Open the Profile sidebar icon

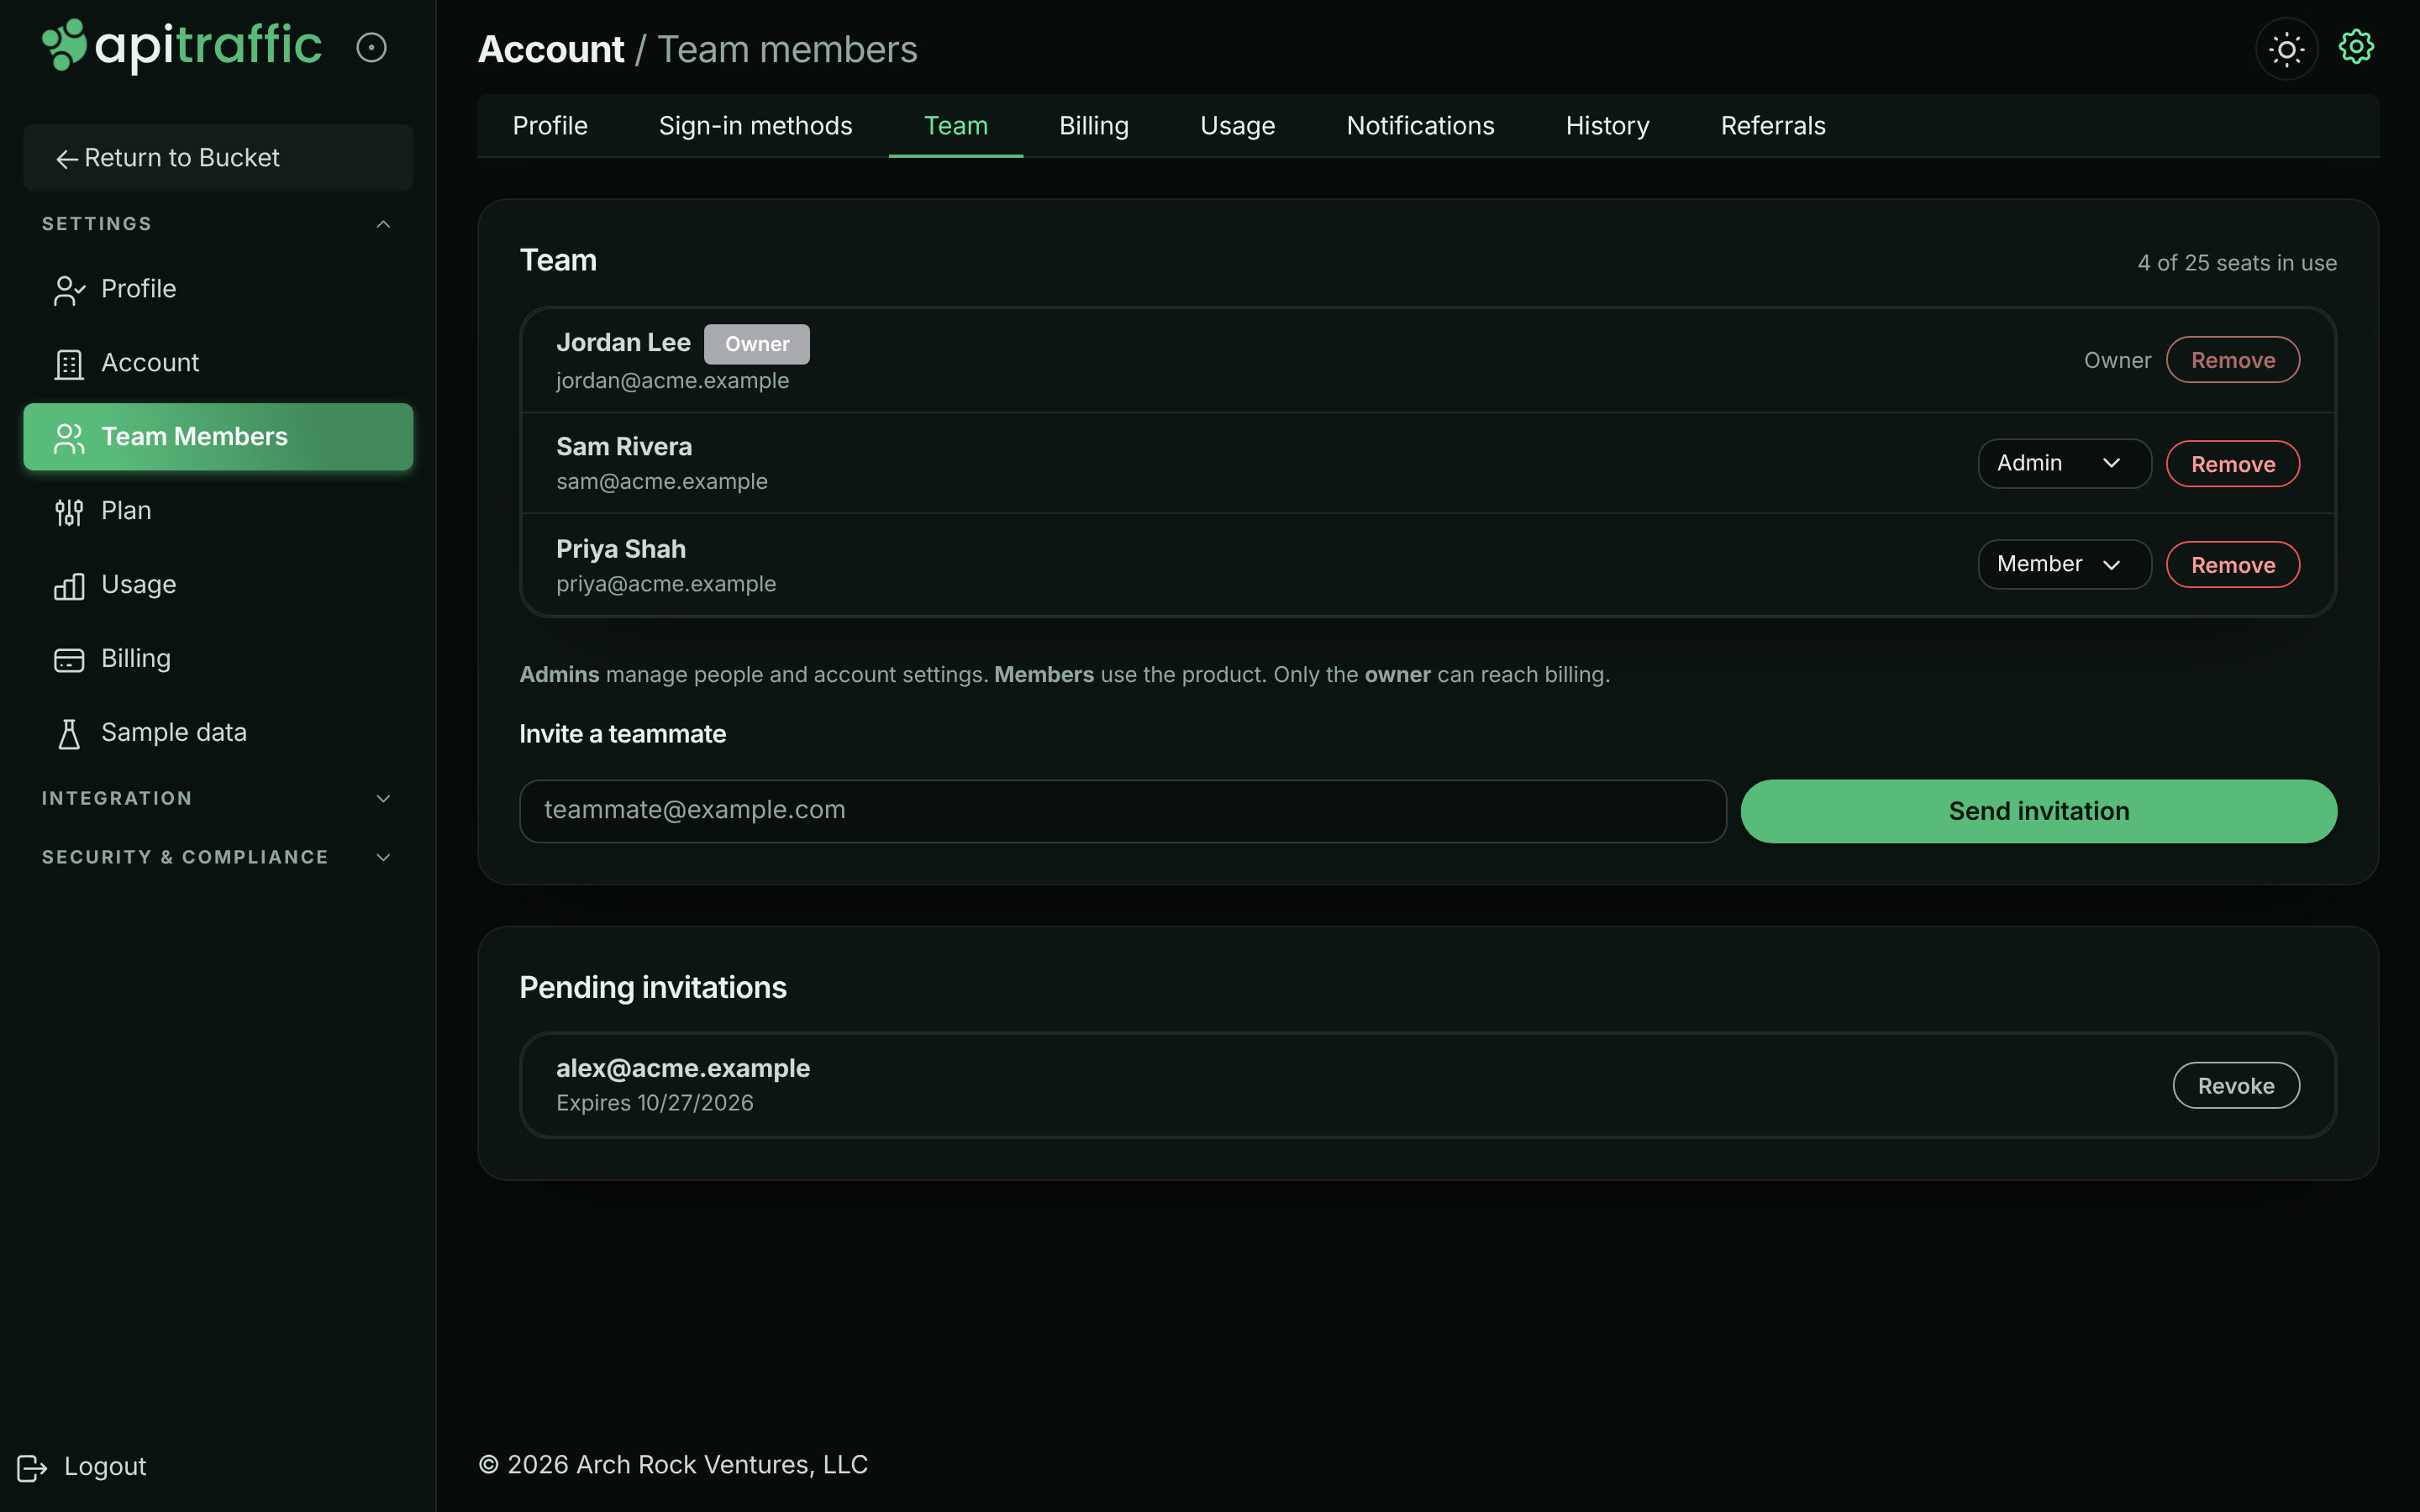[x=69, y=290]
